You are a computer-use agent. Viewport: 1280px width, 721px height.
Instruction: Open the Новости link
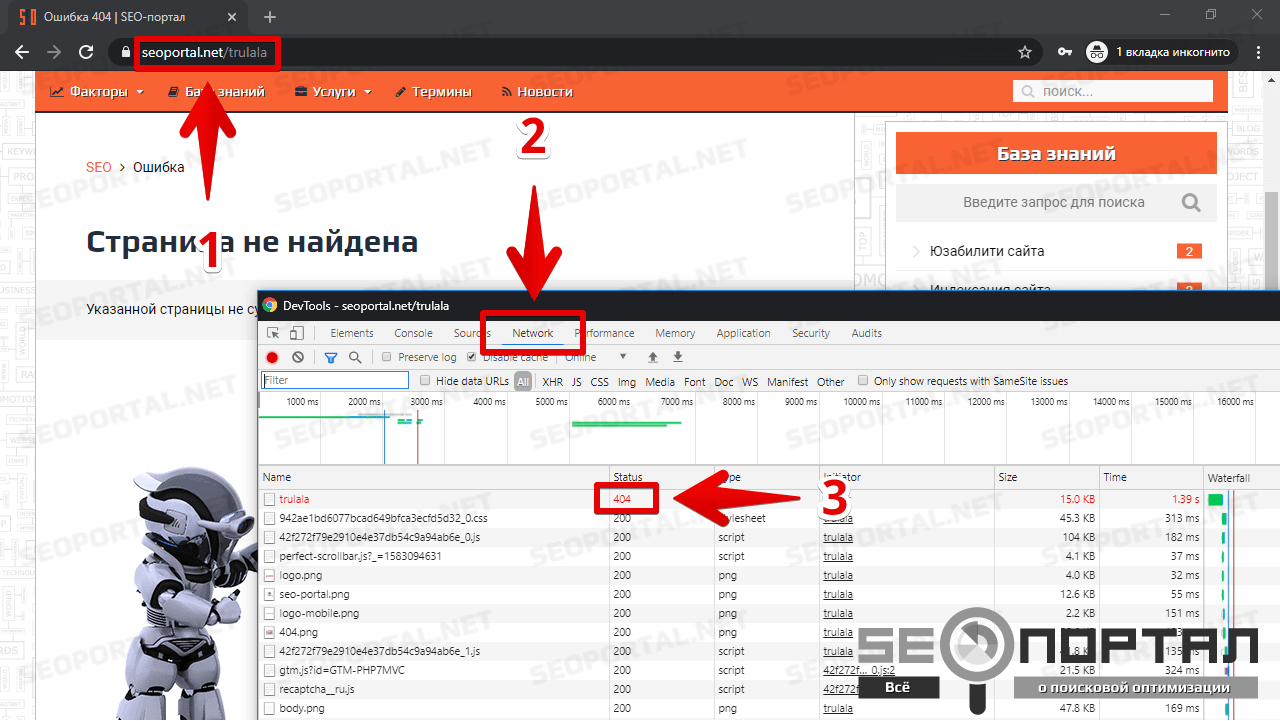pyautogui.click(x=544, y=92)
